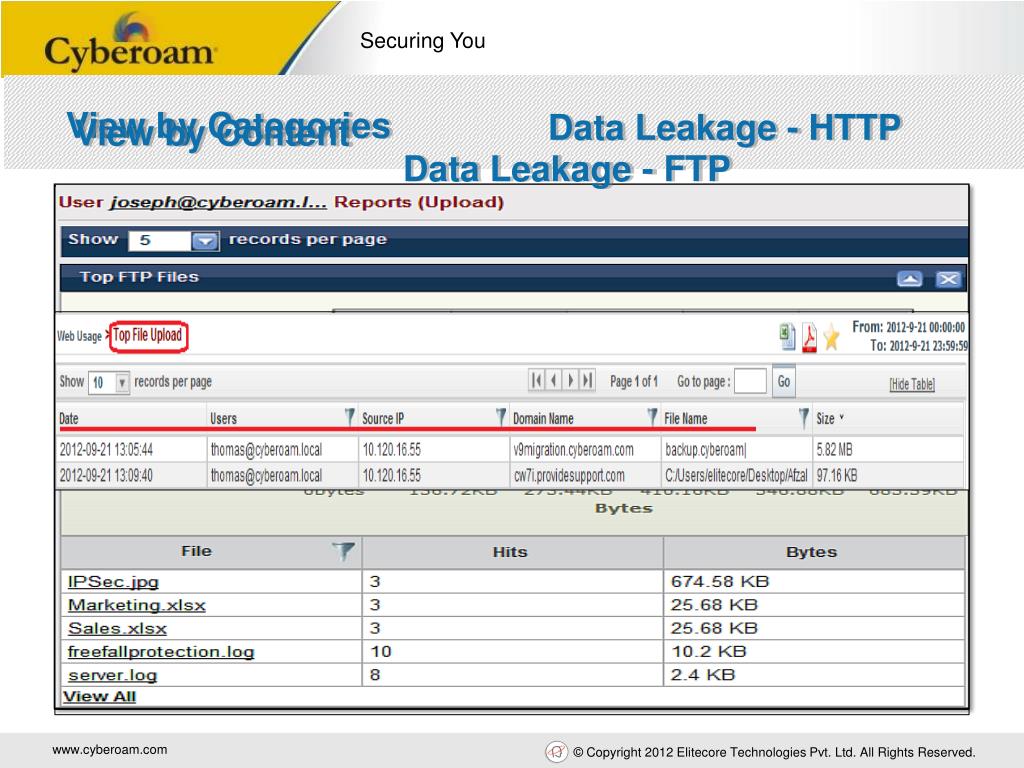Image resolution: width=1024 pixels, height=768 pixels.
Task: Open the 10 records per page dropdown
Action: (121, 383)
